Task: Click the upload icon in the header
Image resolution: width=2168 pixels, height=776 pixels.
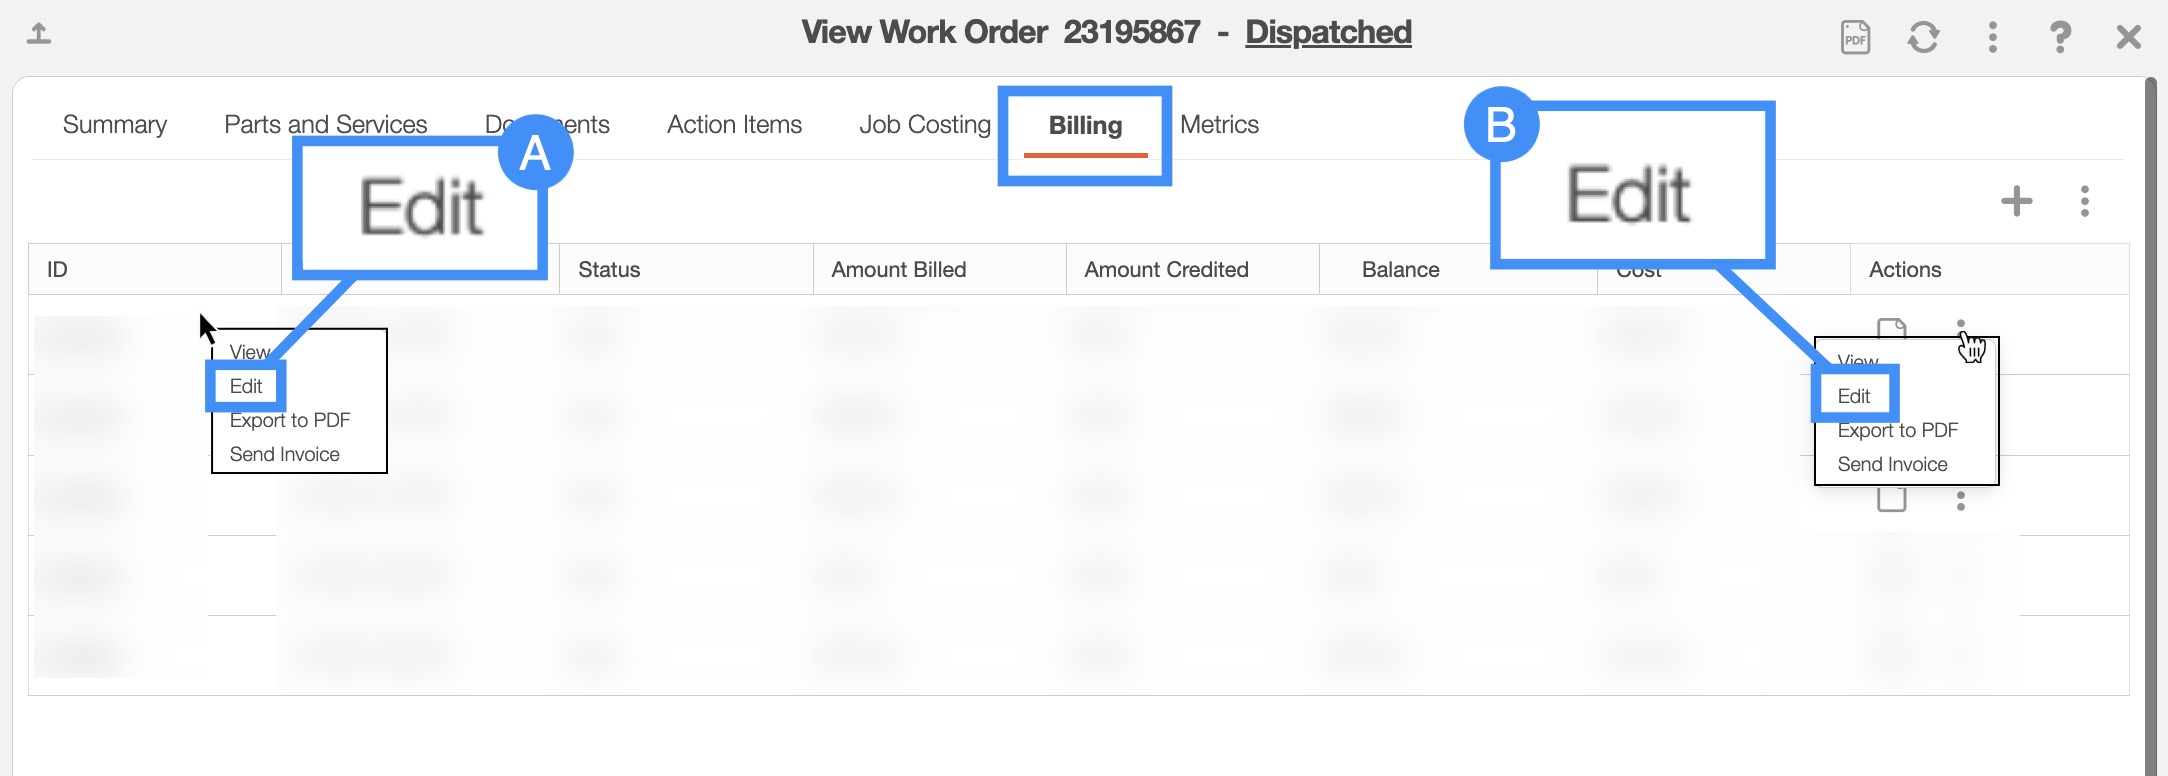Action: click(x=39, y=35)
